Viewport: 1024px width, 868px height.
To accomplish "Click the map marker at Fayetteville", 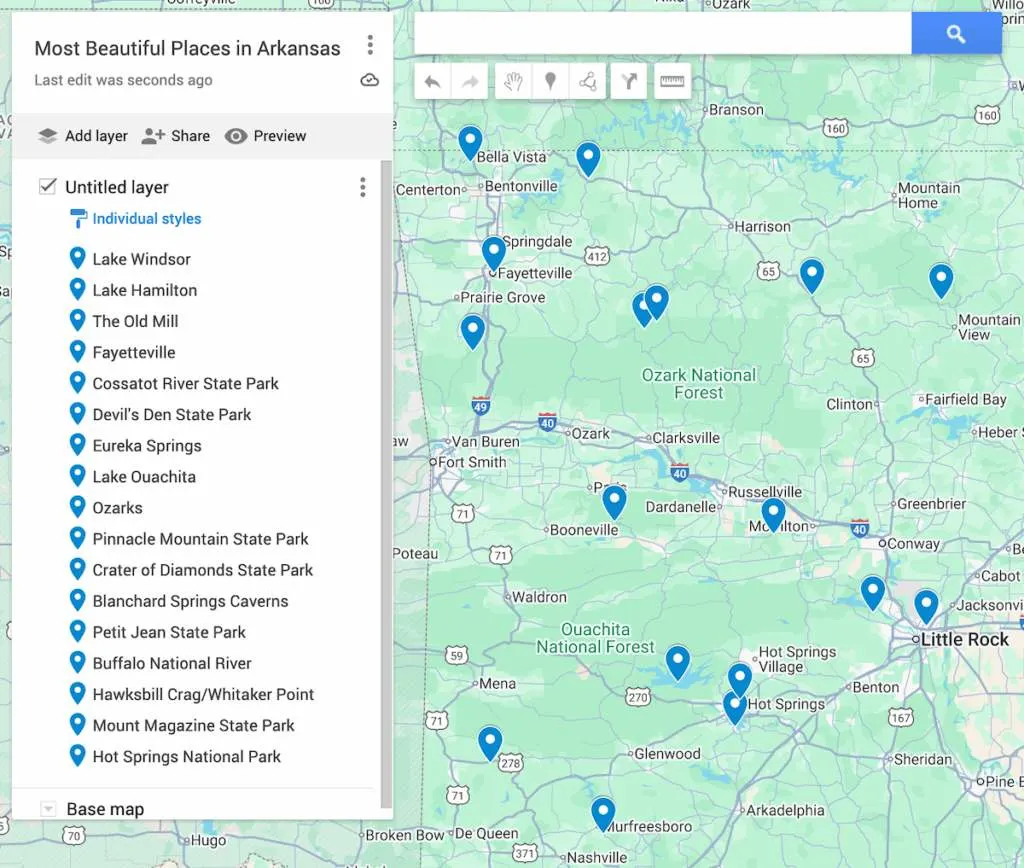I will click(494, 253).
